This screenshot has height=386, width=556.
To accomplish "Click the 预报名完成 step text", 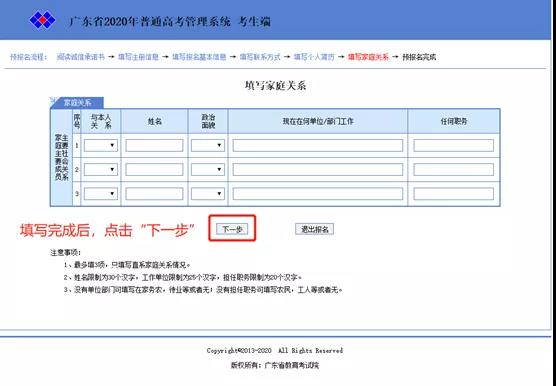I will tap(419, 57).
